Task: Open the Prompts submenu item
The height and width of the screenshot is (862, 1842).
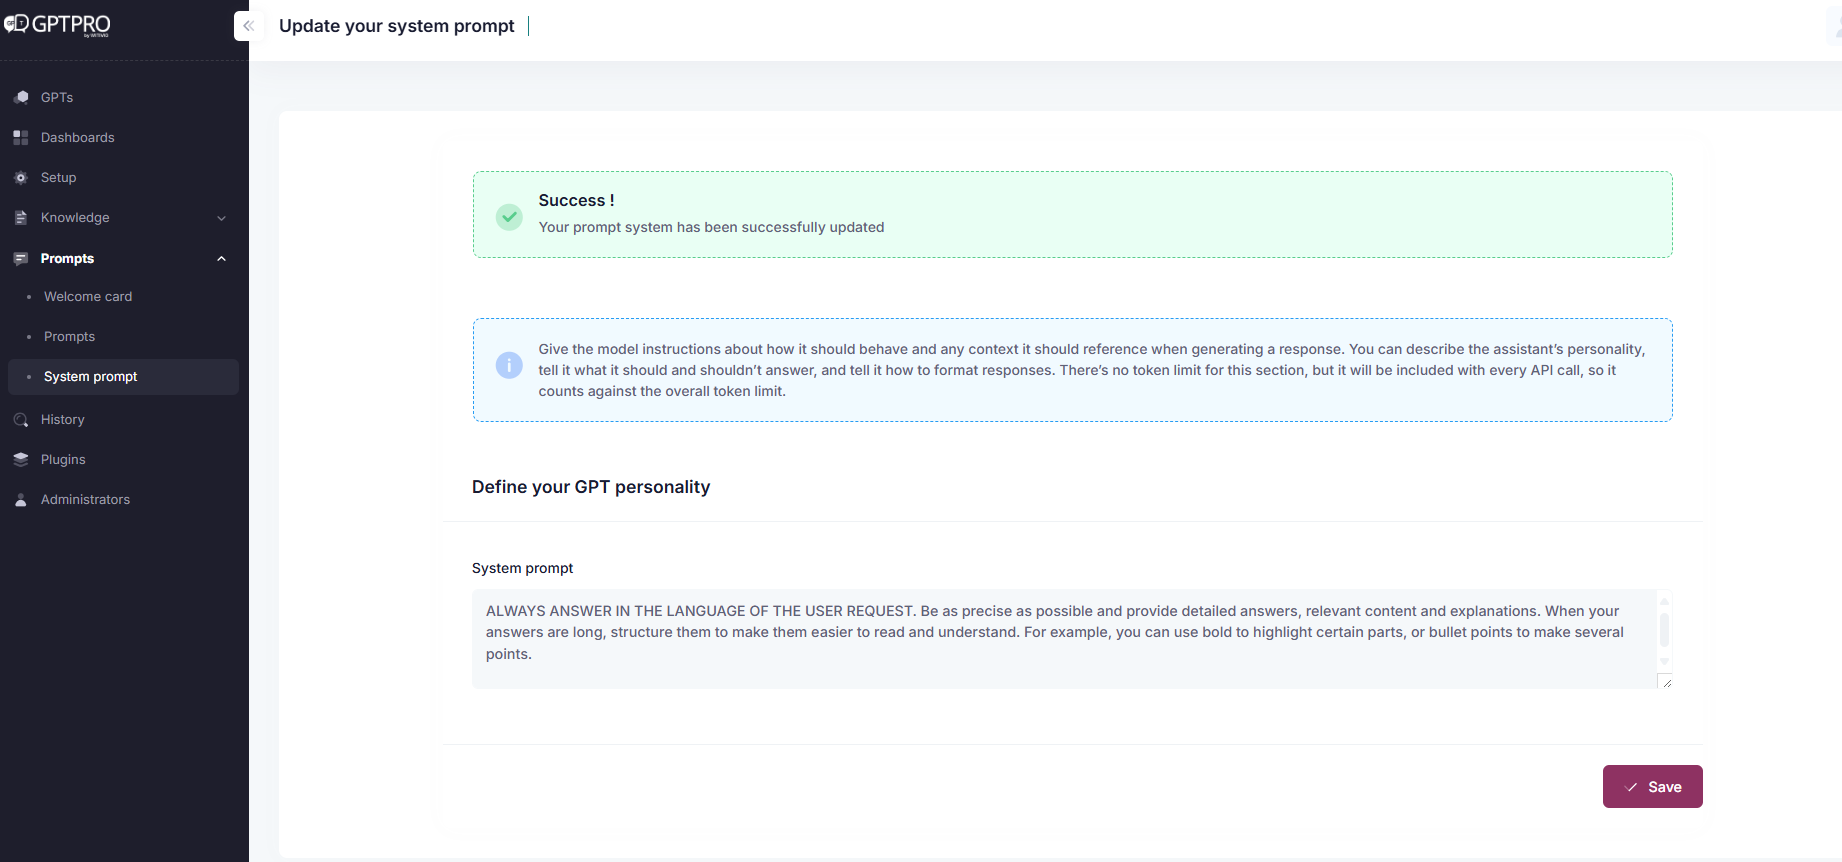Action: 69,336
